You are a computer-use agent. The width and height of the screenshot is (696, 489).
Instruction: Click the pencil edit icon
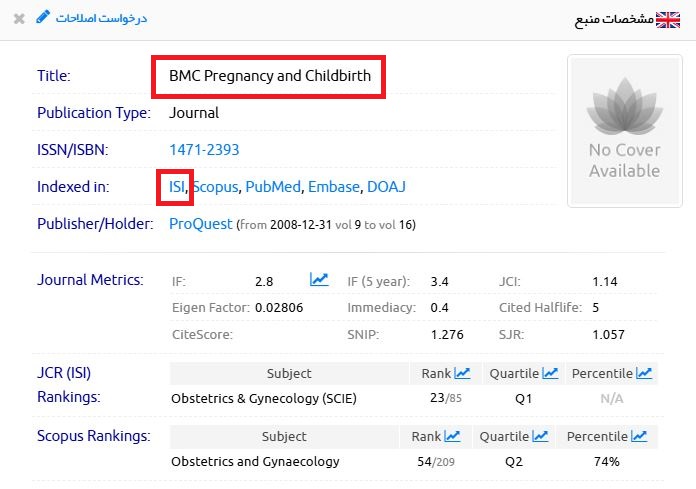pyautogui.click(x=42, y=17)
